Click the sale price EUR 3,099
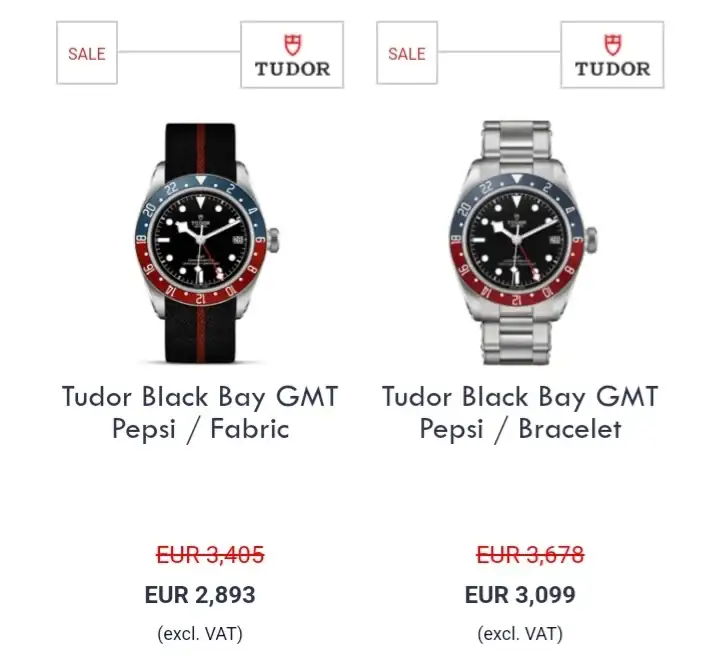The height and width of the screenshot is (661, 719). coord(520,595)
